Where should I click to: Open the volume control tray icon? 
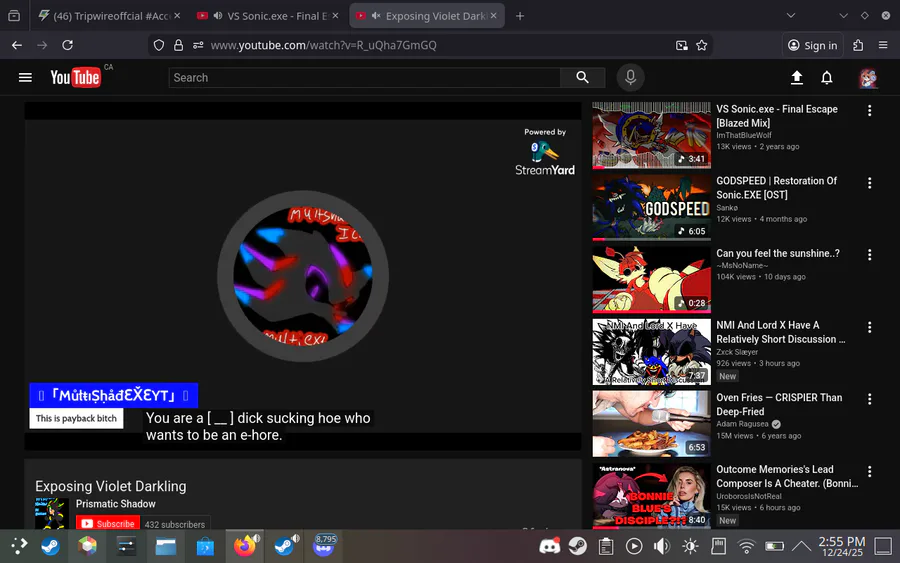(x=662, y=546)
